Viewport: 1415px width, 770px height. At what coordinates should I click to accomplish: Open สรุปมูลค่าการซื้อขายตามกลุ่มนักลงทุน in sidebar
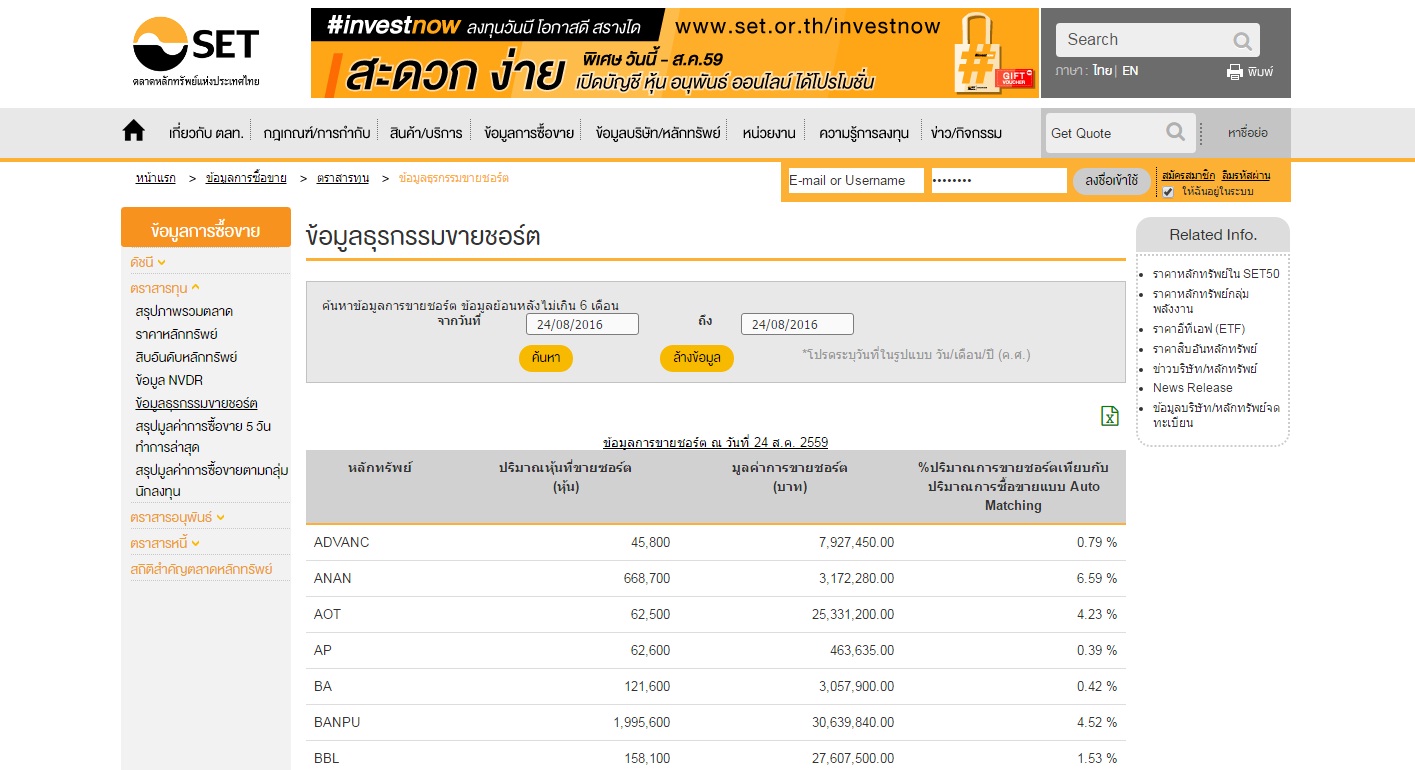212,480
